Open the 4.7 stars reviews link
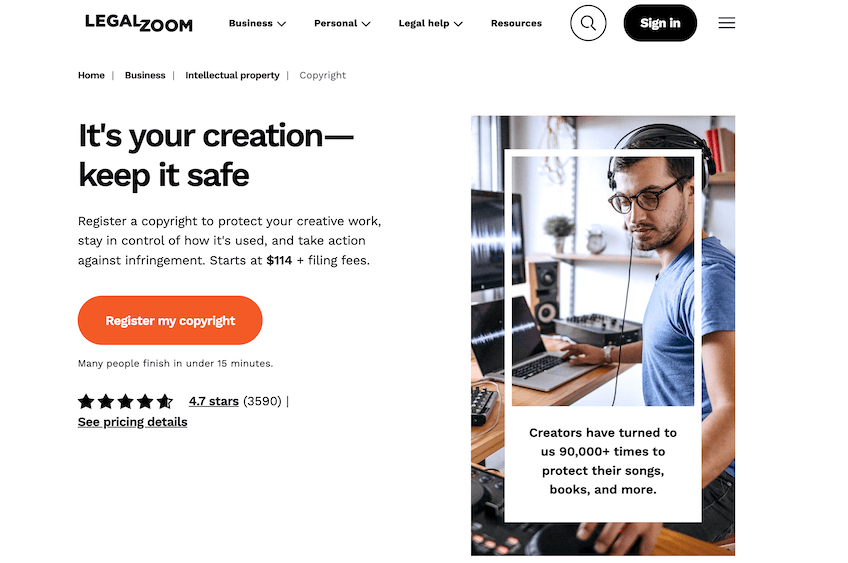848x563 pixels. (214, 401)
